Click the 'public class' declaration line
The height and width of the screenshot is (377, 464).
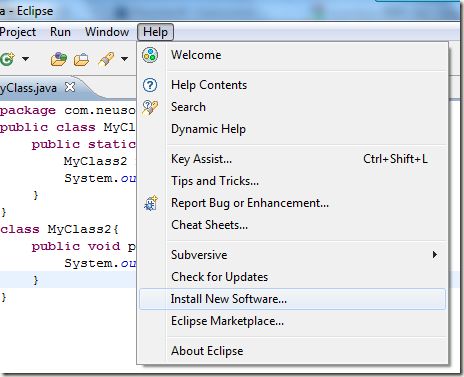pos(68,127)
